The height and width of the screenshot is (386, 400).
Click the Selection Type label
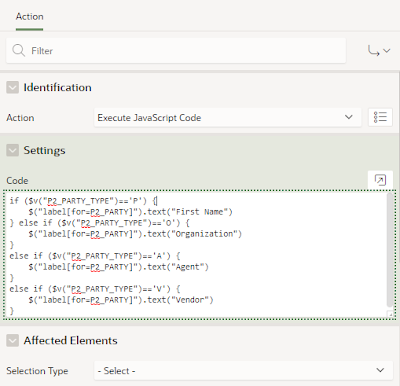[37, 371]
